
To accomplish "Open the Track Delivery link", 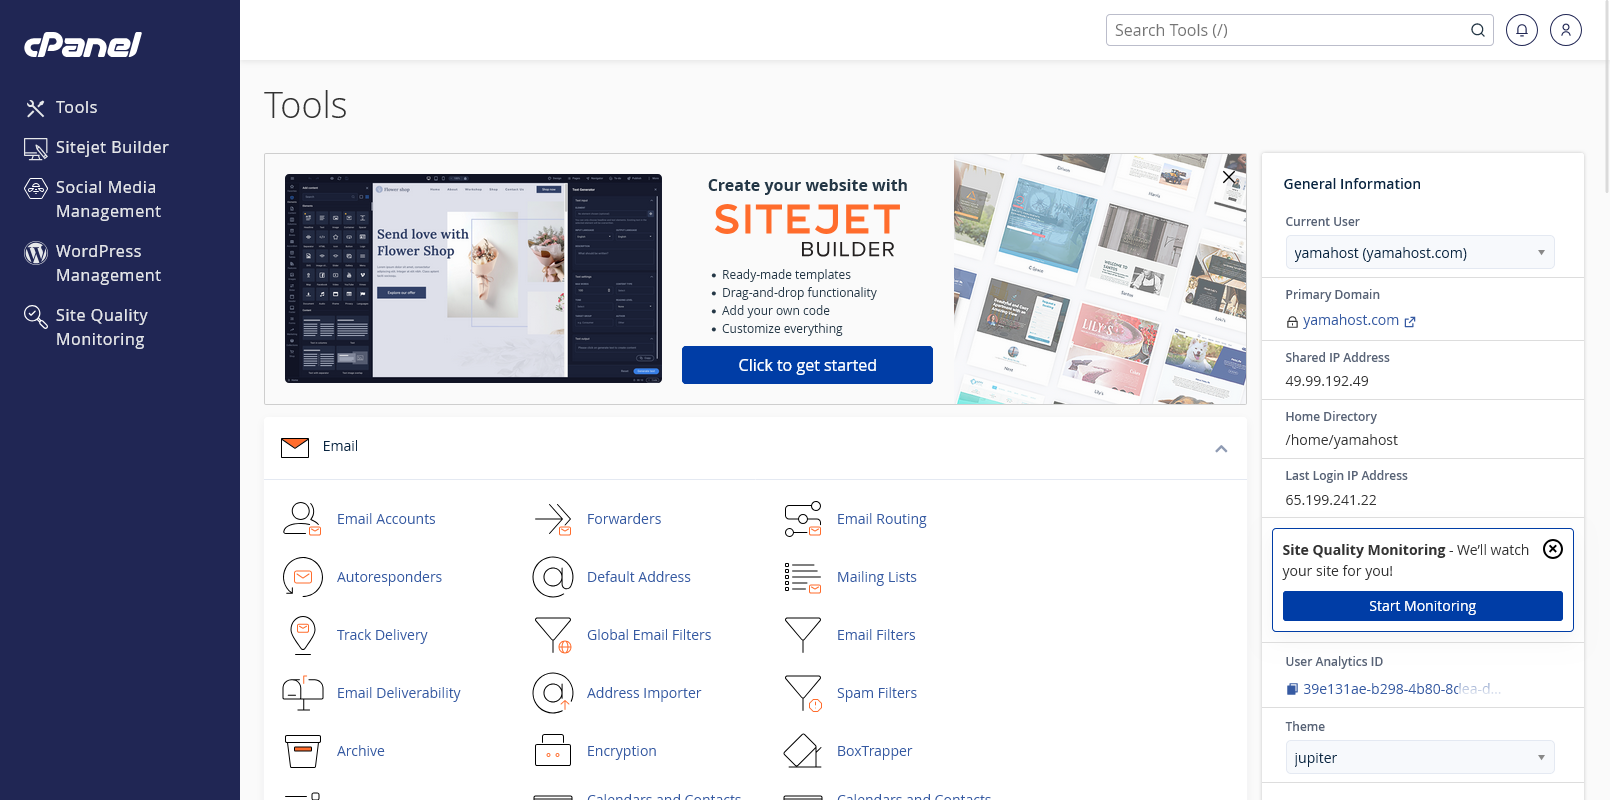I will [382, 635].
